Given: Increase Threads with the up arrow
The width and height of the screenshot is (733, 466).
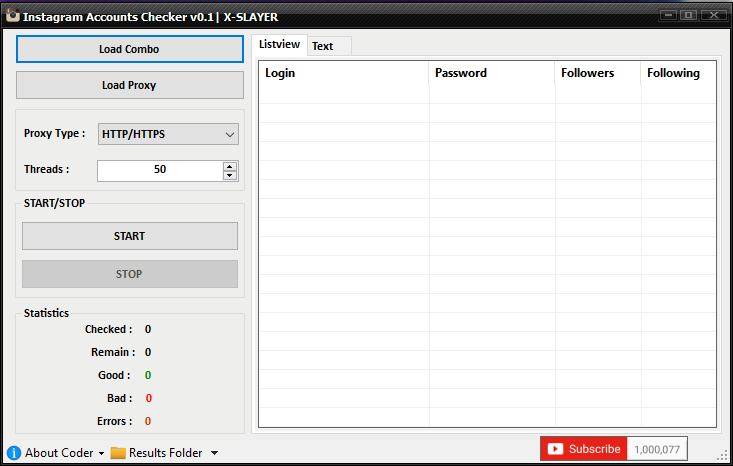Looking at the screenshot, I should [230, 166].
